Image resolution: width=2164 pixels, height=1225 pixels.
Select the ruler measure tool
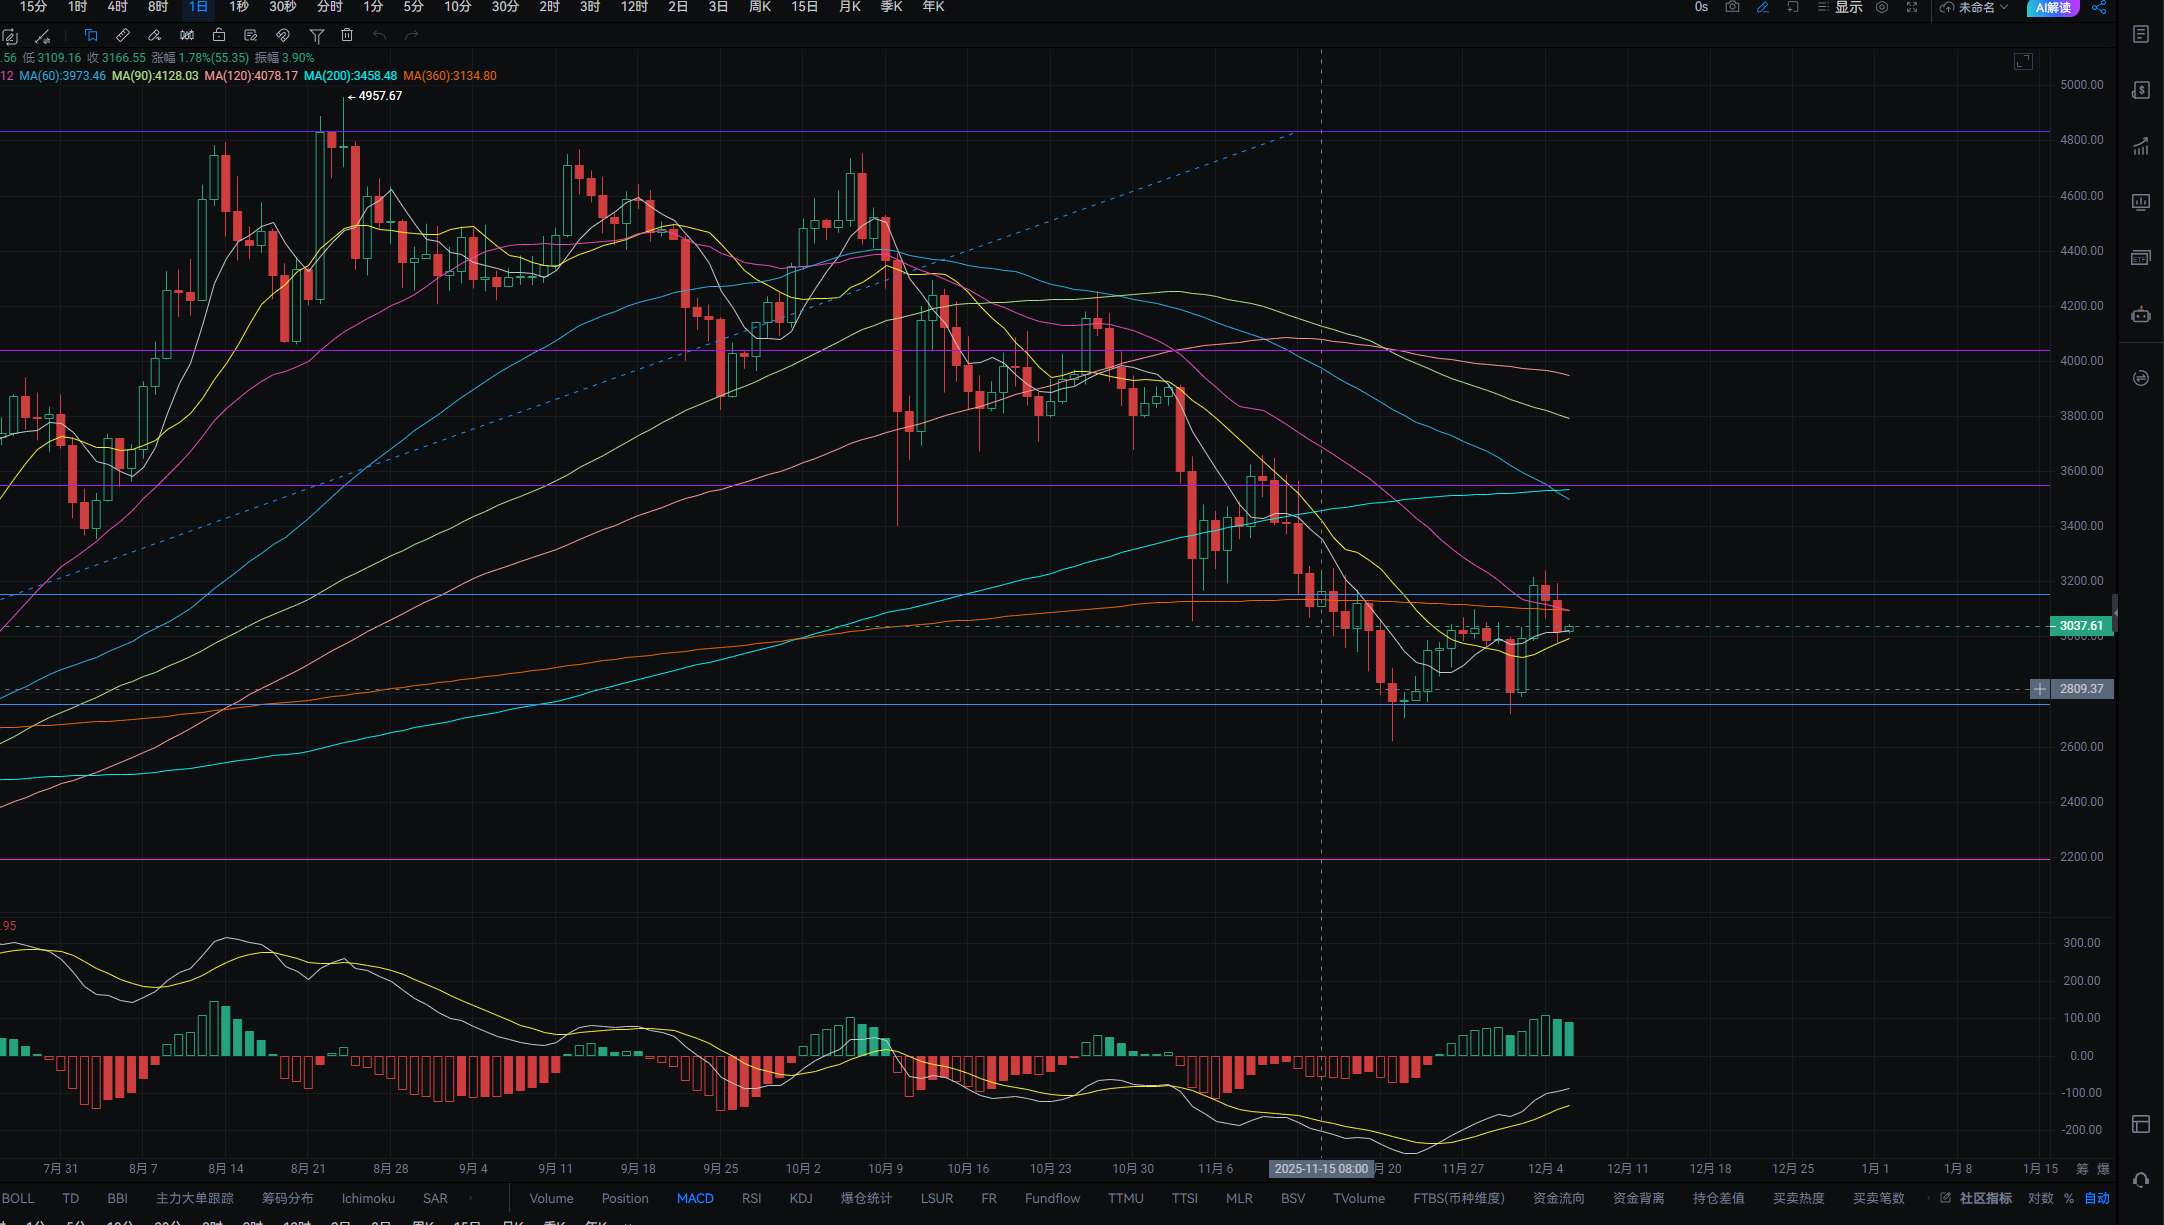pos(123,35)
